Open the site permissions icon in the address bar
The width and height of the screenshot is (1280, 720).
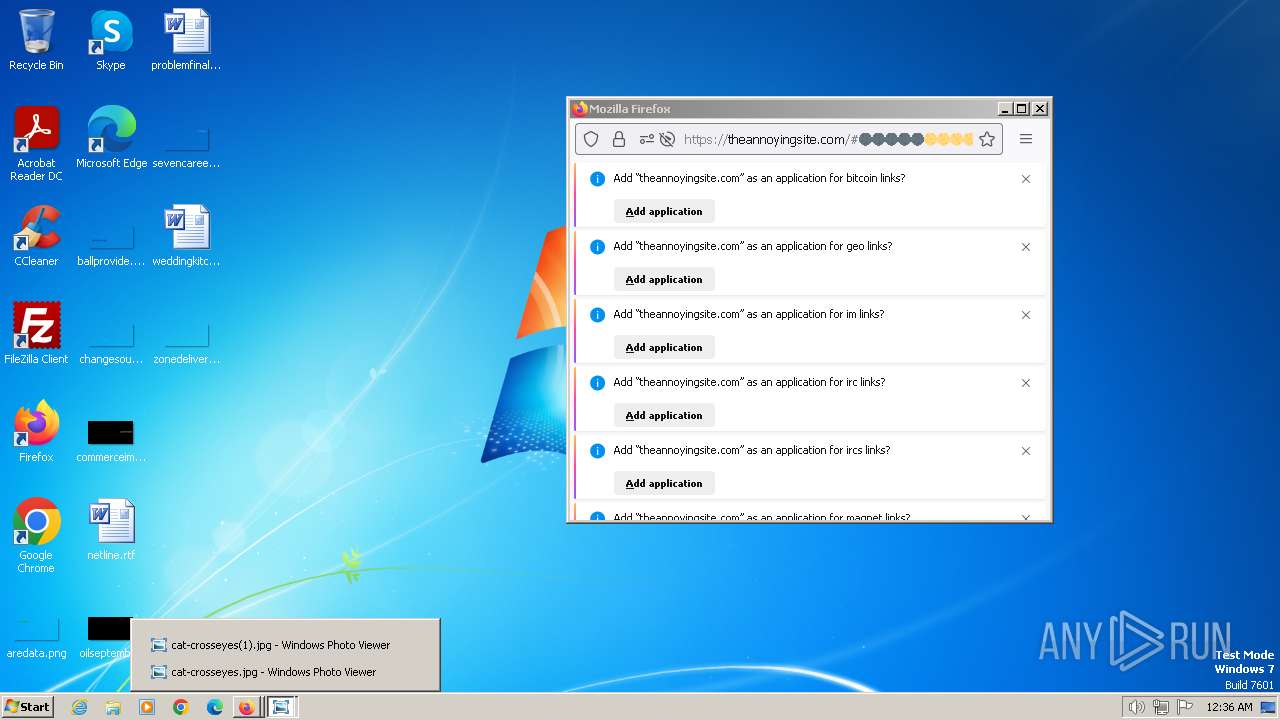647,139
